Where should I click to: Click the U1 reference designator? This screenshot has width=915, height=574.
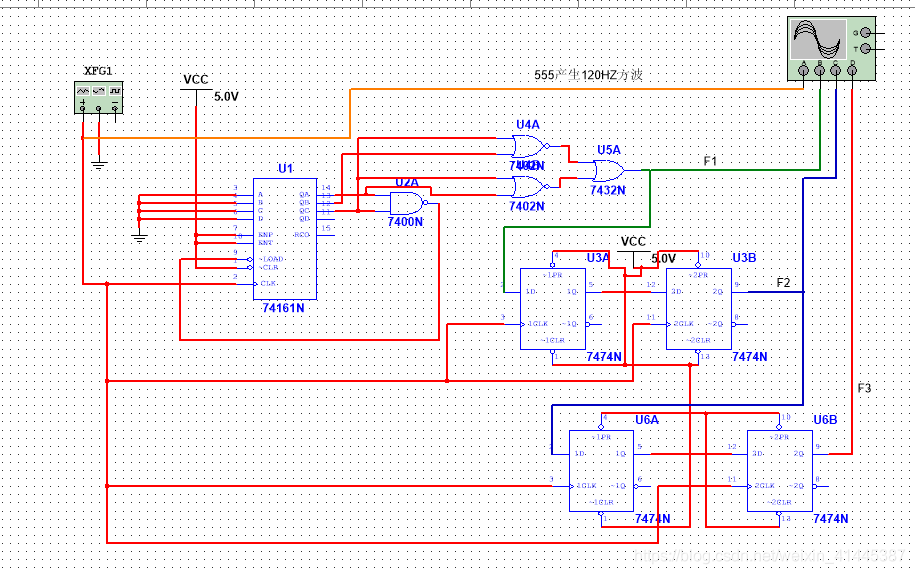click(x=285, y=169)
